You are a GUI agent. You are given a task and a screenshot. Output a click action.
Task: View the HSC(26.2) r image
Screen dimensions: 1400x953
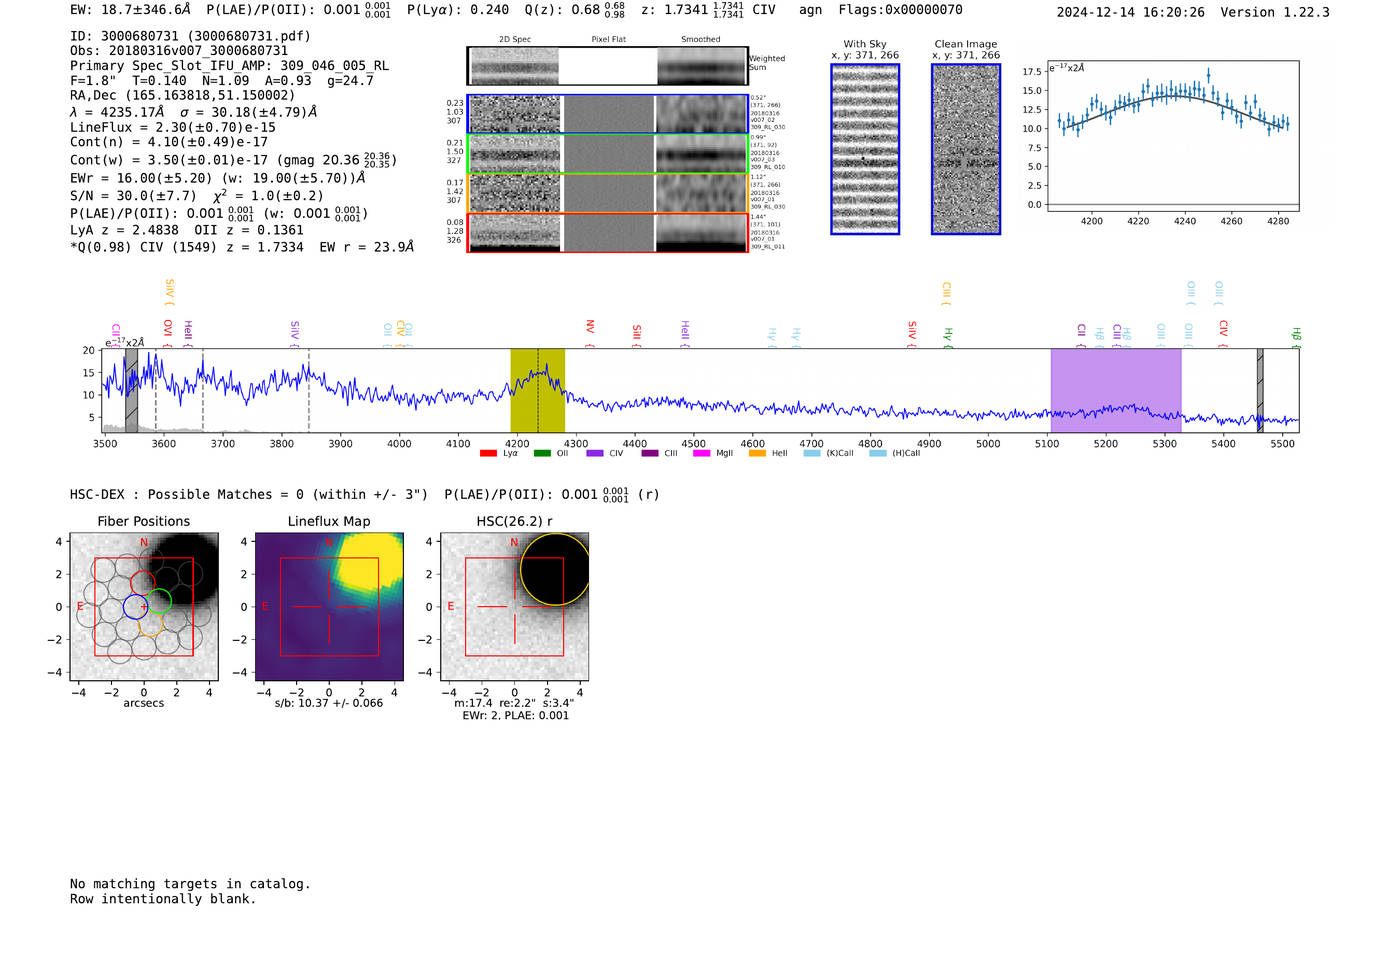(514, 606)
